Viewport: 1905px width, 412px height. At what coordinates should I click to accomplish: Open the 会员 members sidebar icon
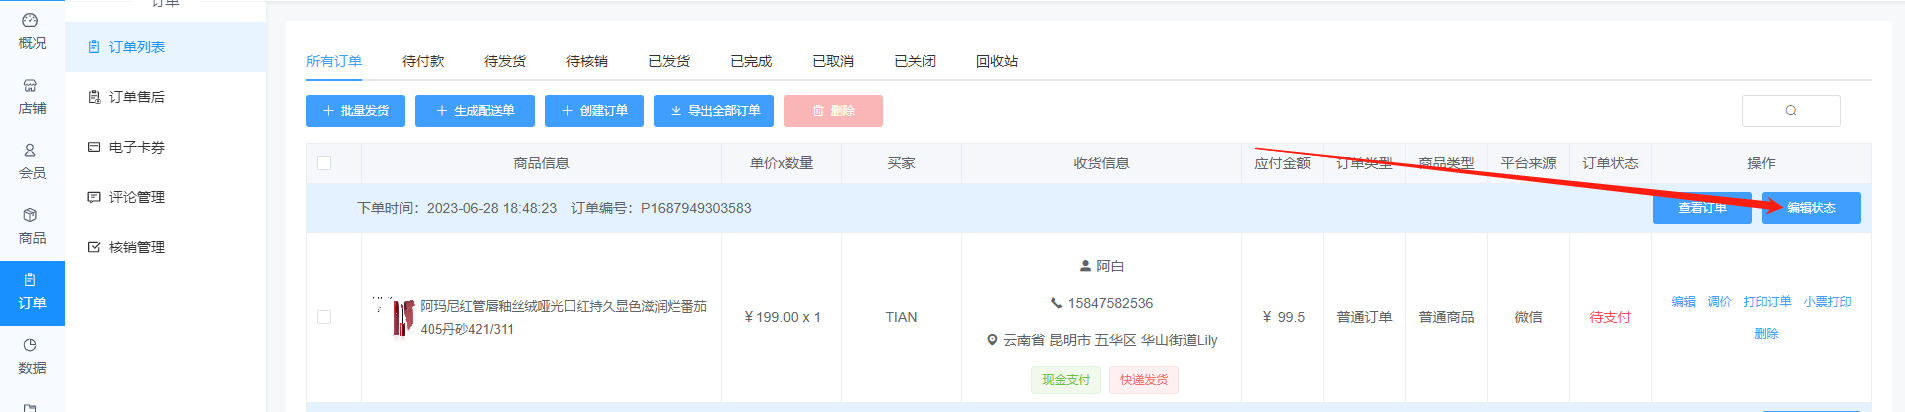click(32, 161)
